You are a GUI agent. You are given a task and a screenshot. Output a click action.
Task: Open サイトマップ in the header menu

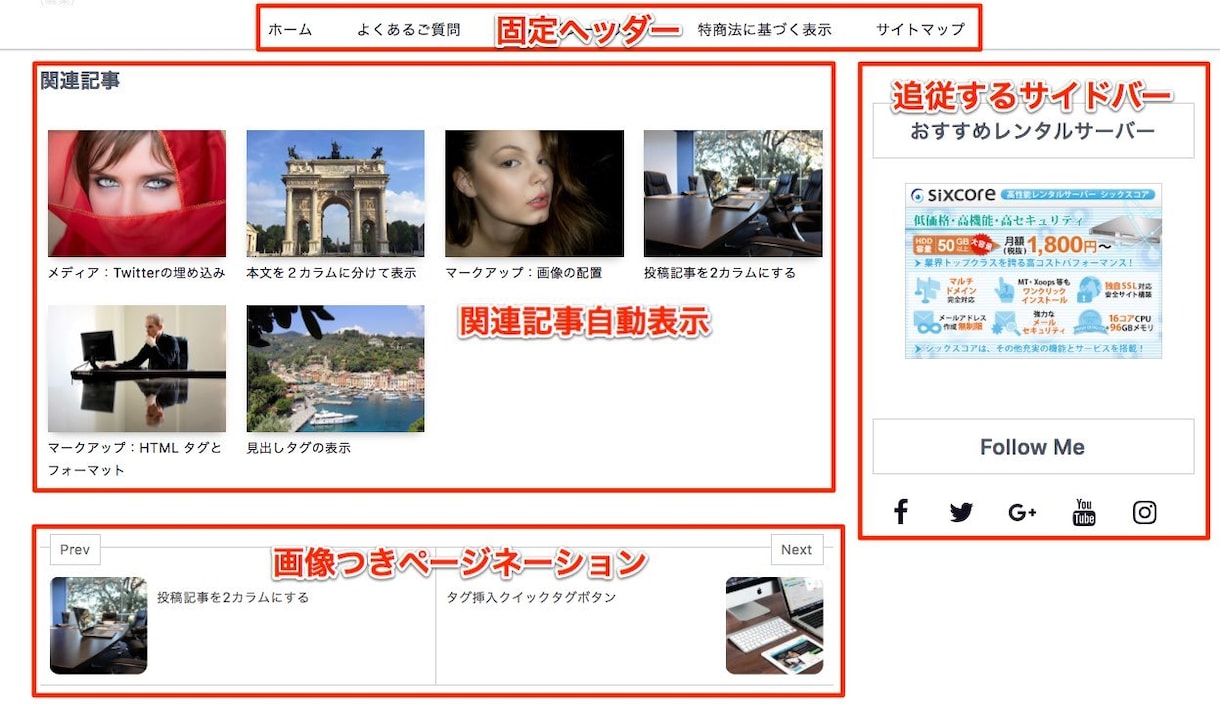(x=921, y=29)
